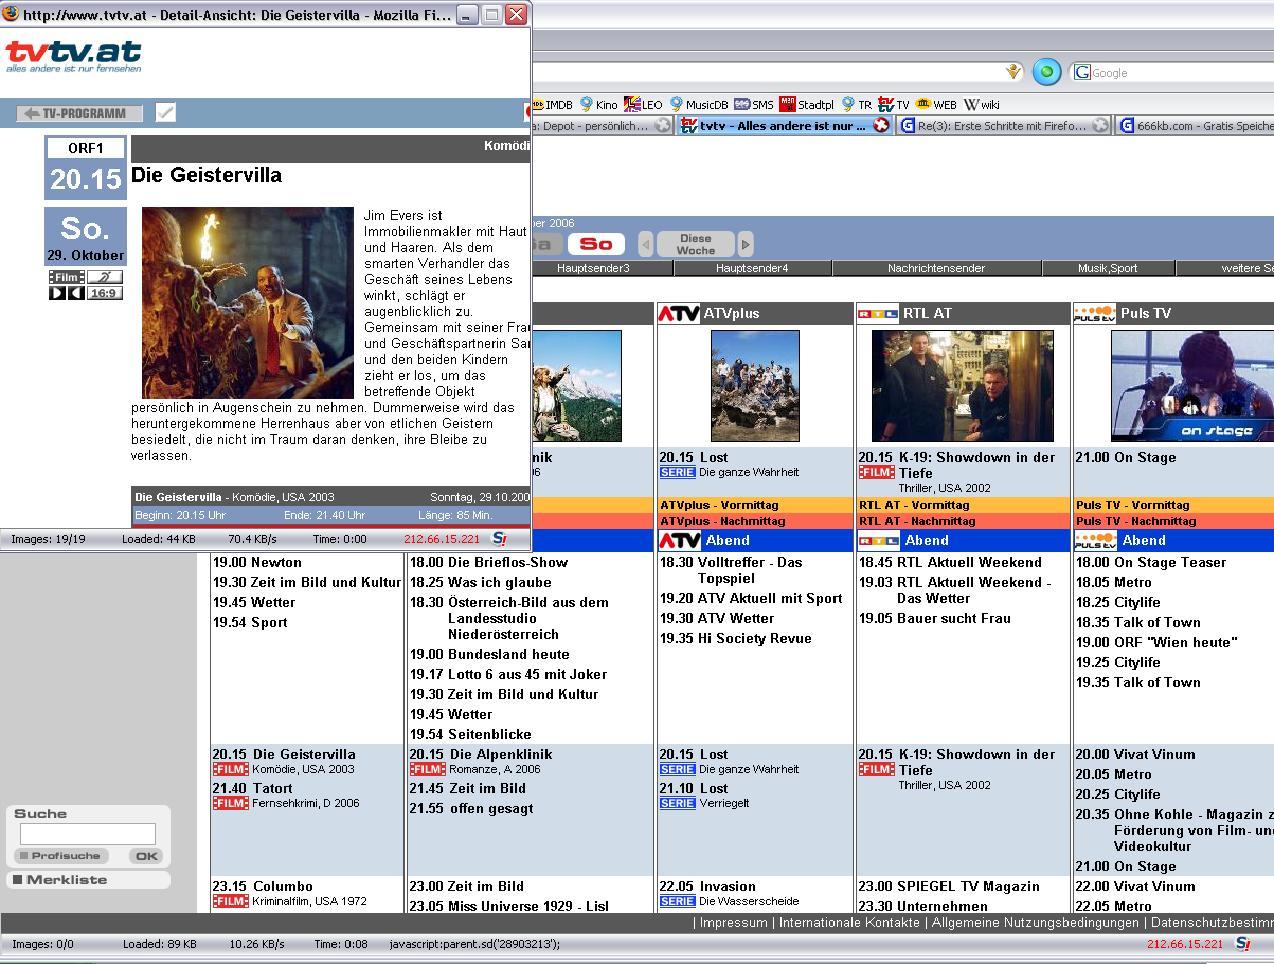Open the TR bookmark

tap(857, 104)
